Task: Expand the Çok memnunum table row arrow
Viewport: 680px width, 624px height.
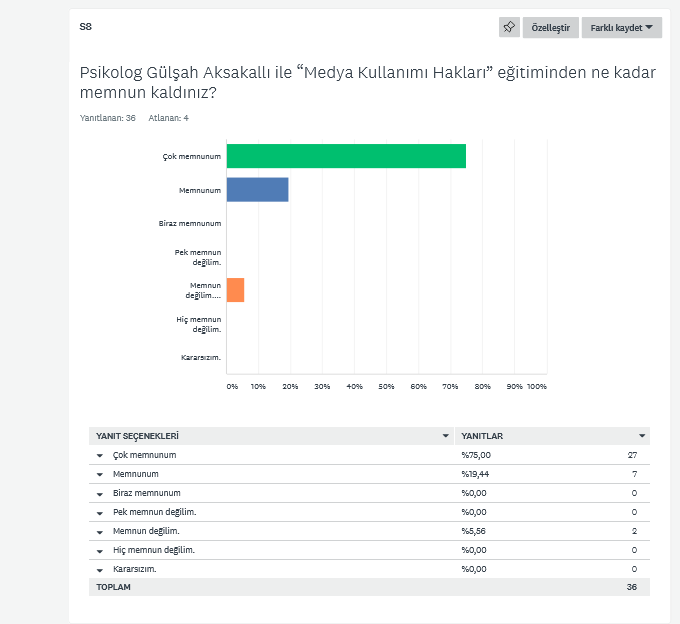Action: click(x=100, y=455)
